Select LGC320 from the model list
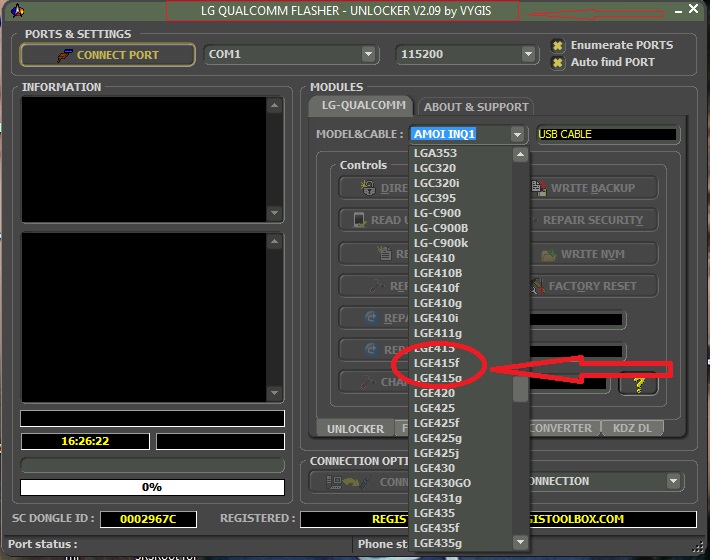The image size is (713, 560). coord(460,168)
